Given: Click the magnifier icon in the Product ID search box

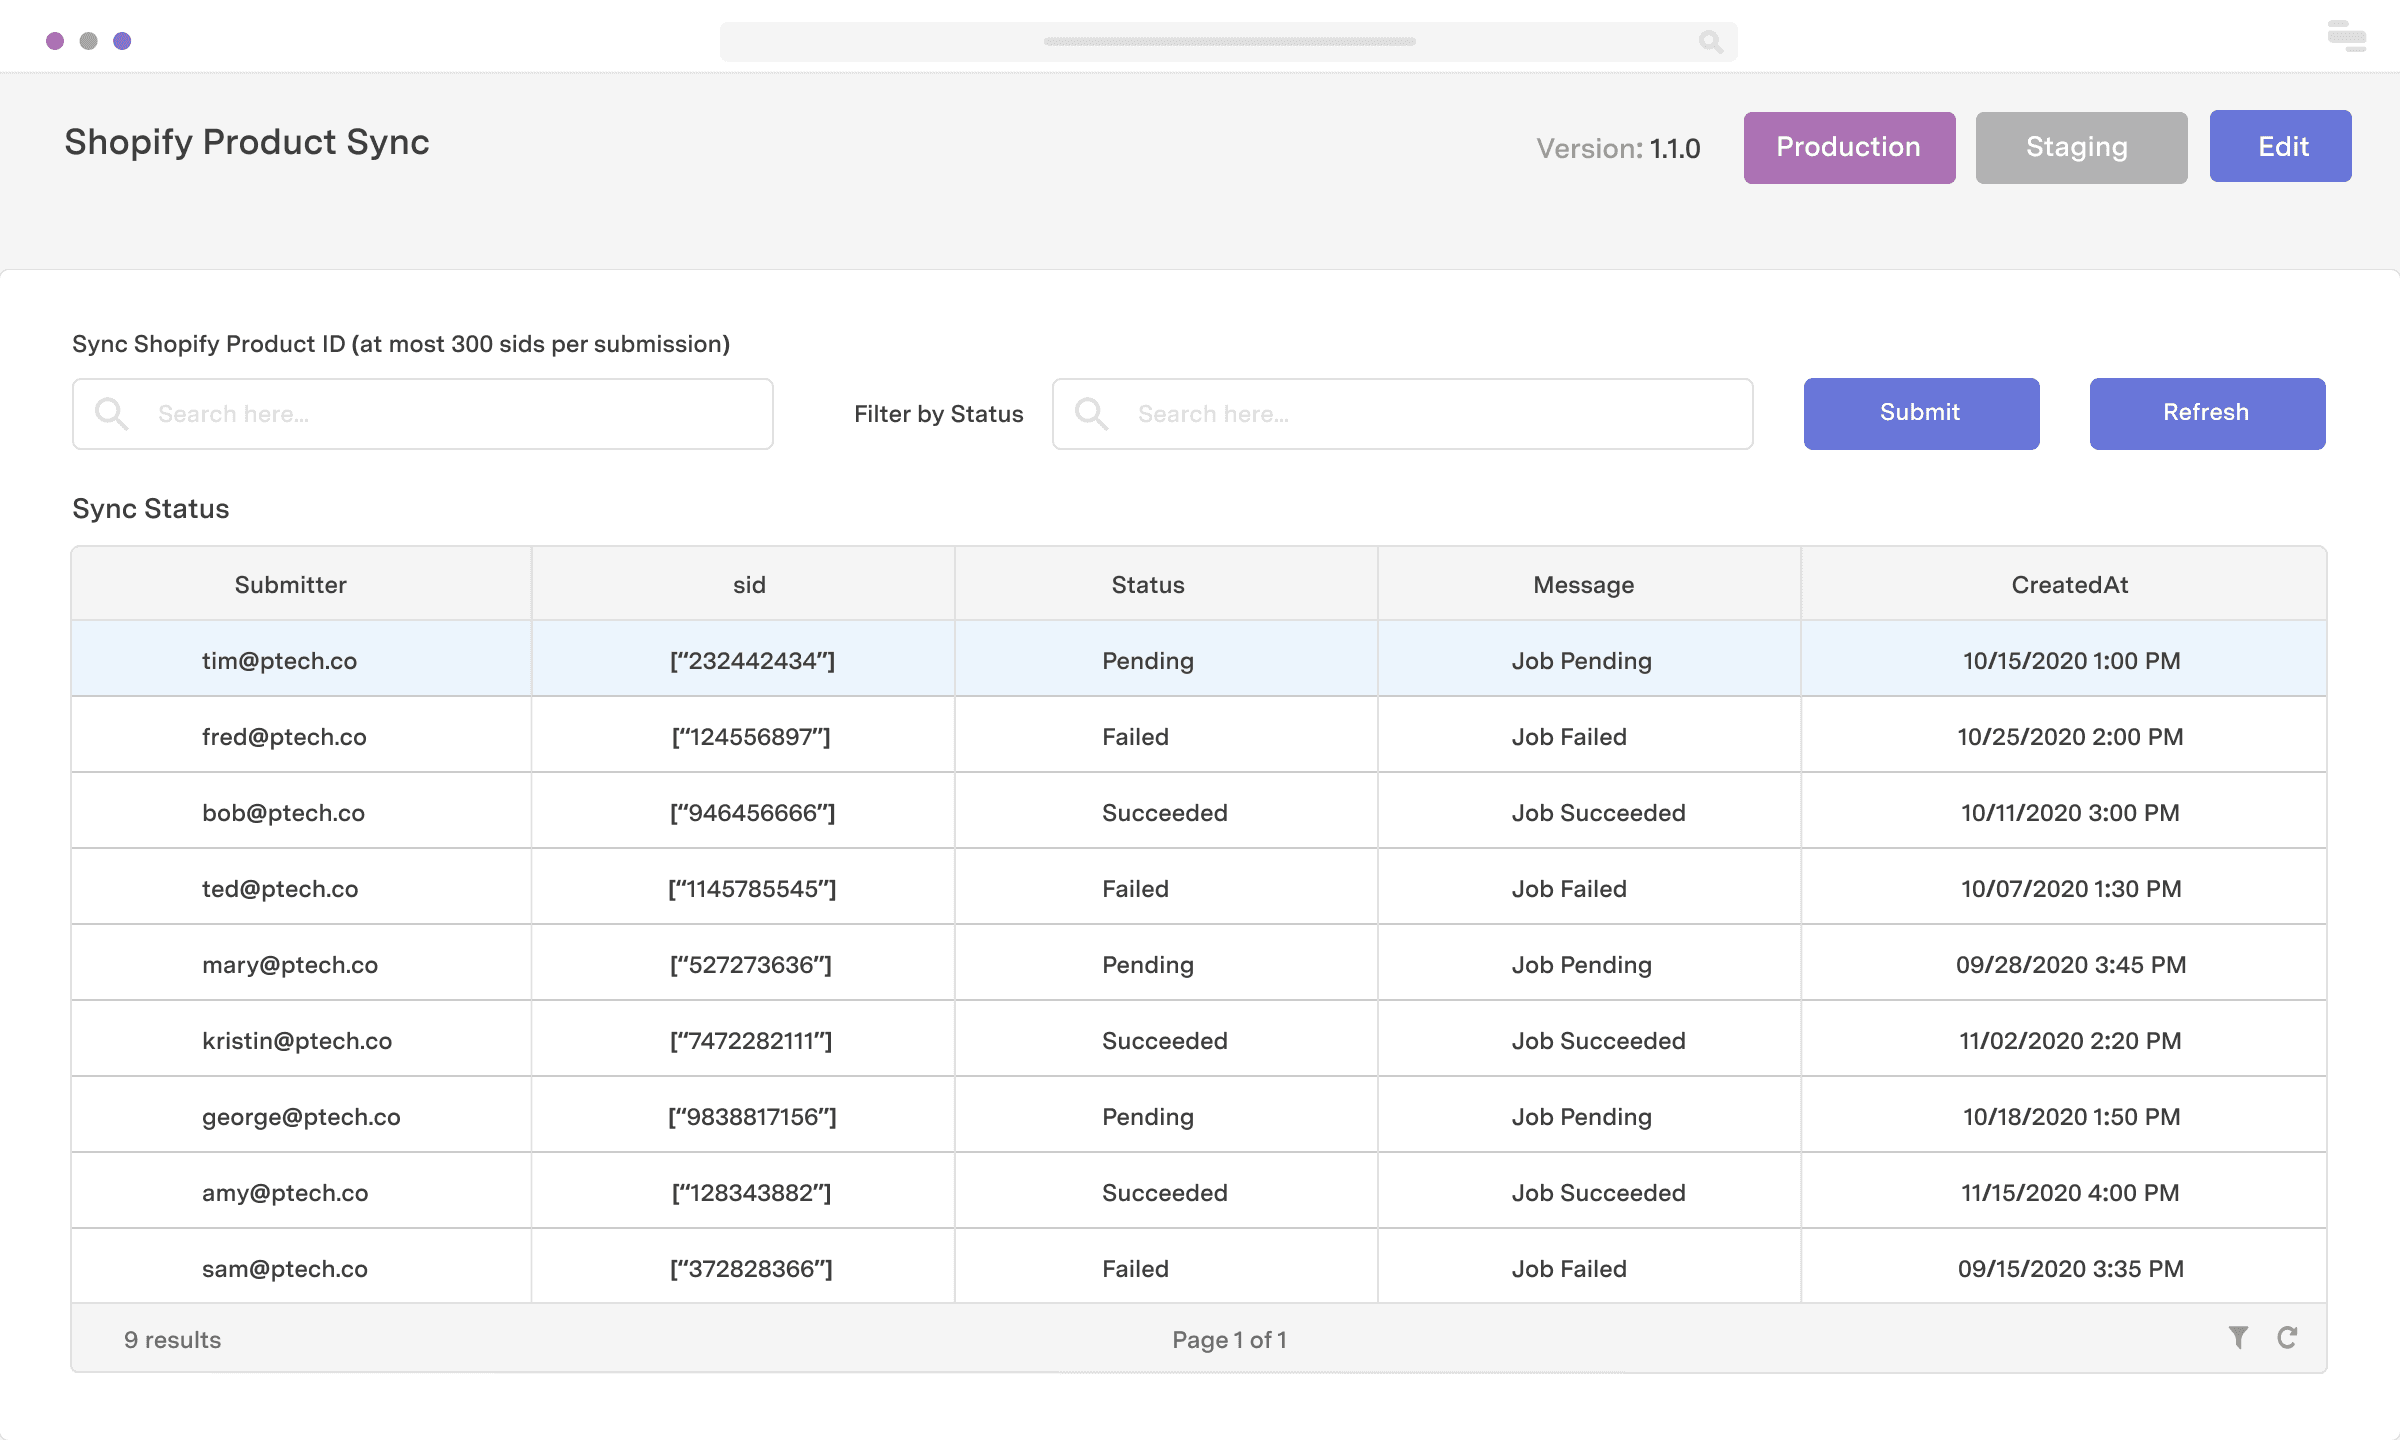Looking at the screenshot, I should pyautogui.click(x=110, y=413).
